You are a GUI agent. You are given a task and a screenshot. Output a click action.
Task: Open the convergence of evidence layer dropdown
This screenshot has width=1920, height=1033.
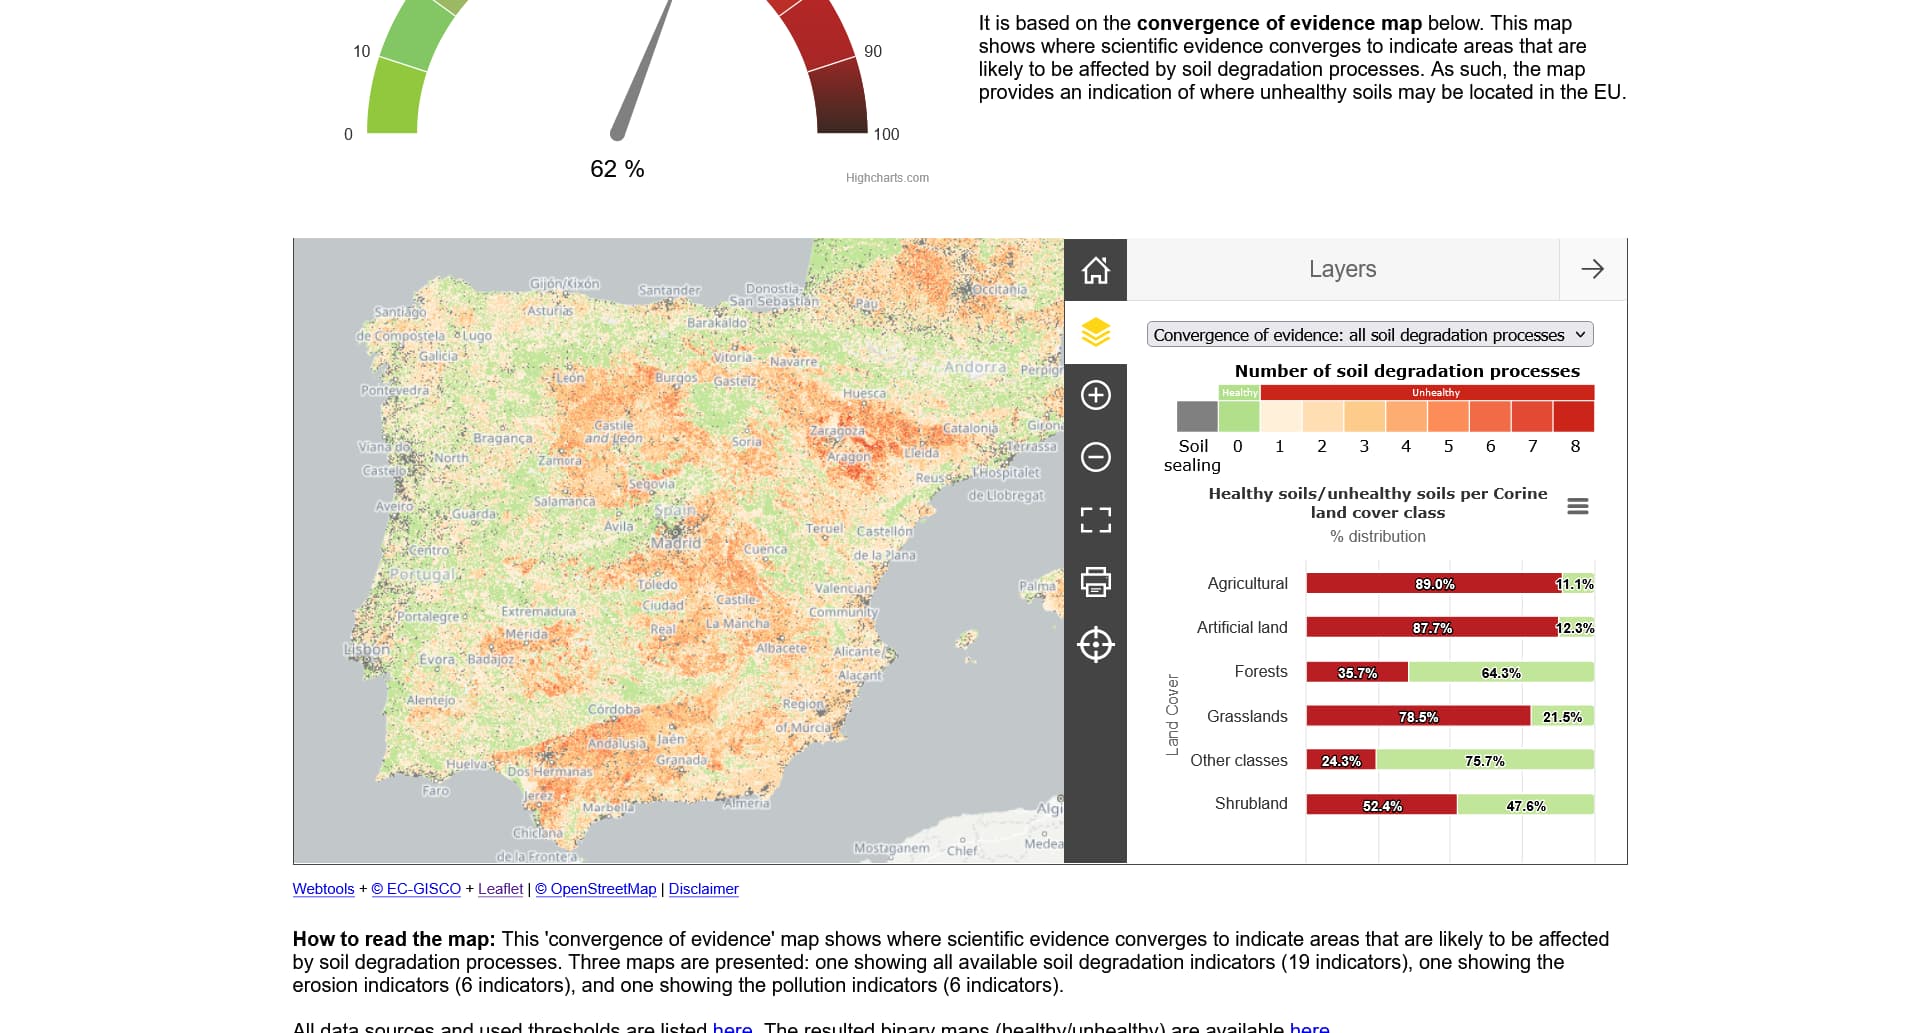(1369, 335)
